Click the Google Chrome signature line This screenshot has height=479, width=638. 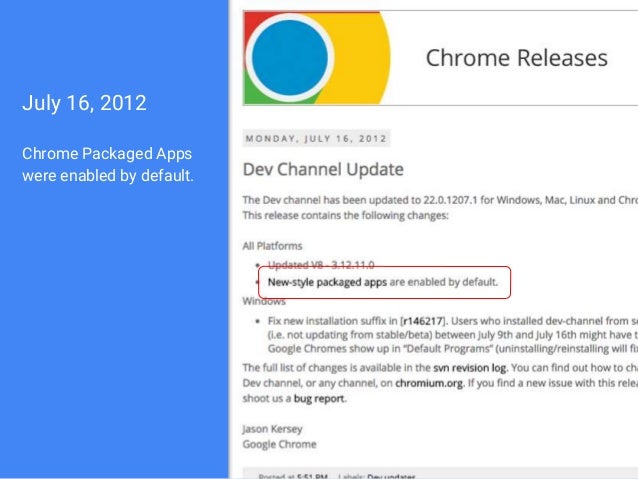pyautogui.click(x=279, y=444)
